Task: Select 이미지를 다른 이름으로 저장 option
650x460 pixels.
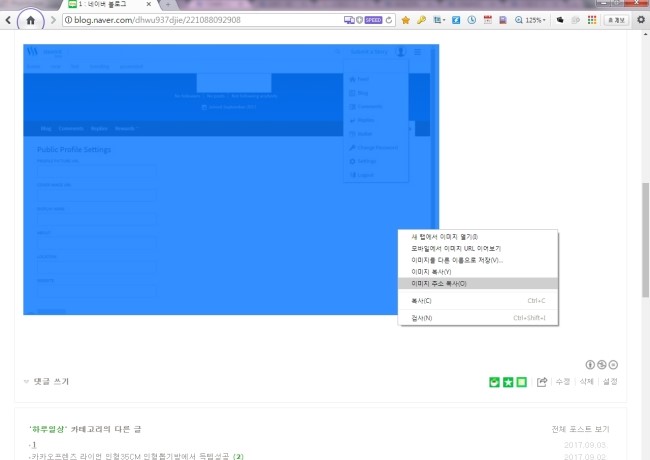Action: (457, 260)
